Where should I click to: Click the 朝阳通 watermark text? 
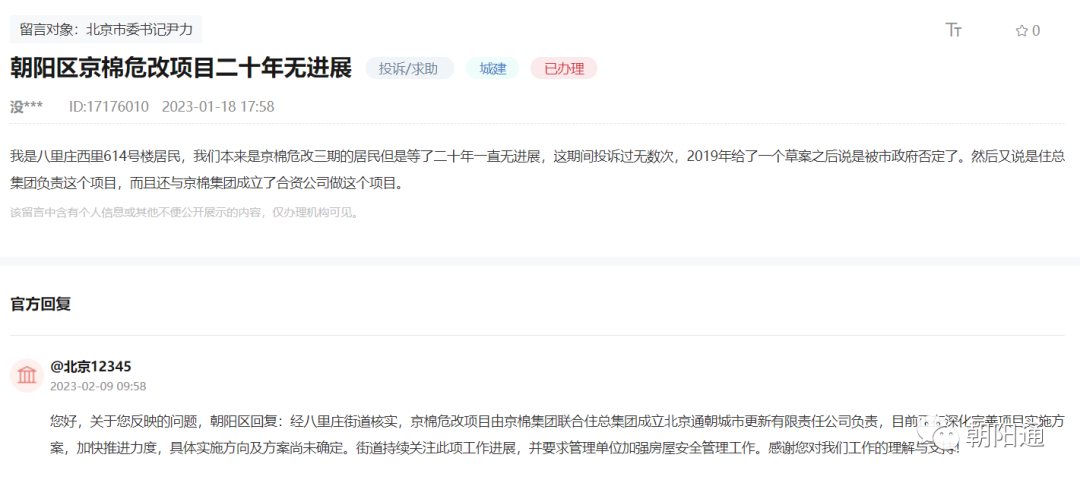1003,436
